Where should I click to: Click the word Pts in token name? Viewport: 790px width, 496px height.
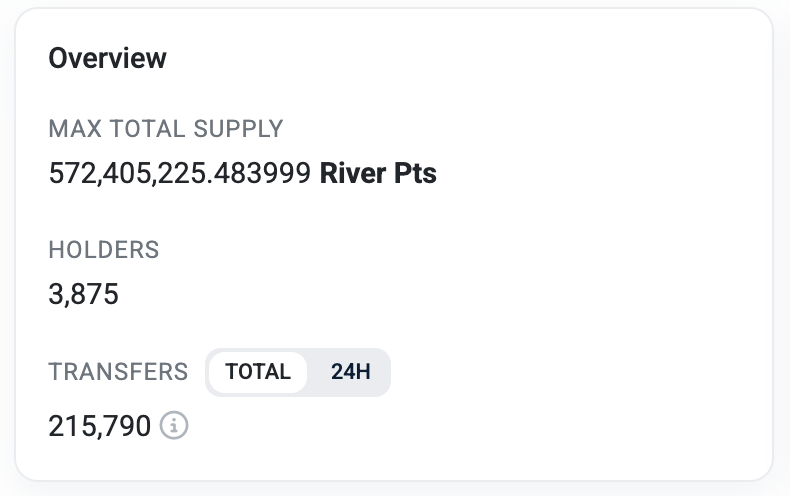[415, 174]
